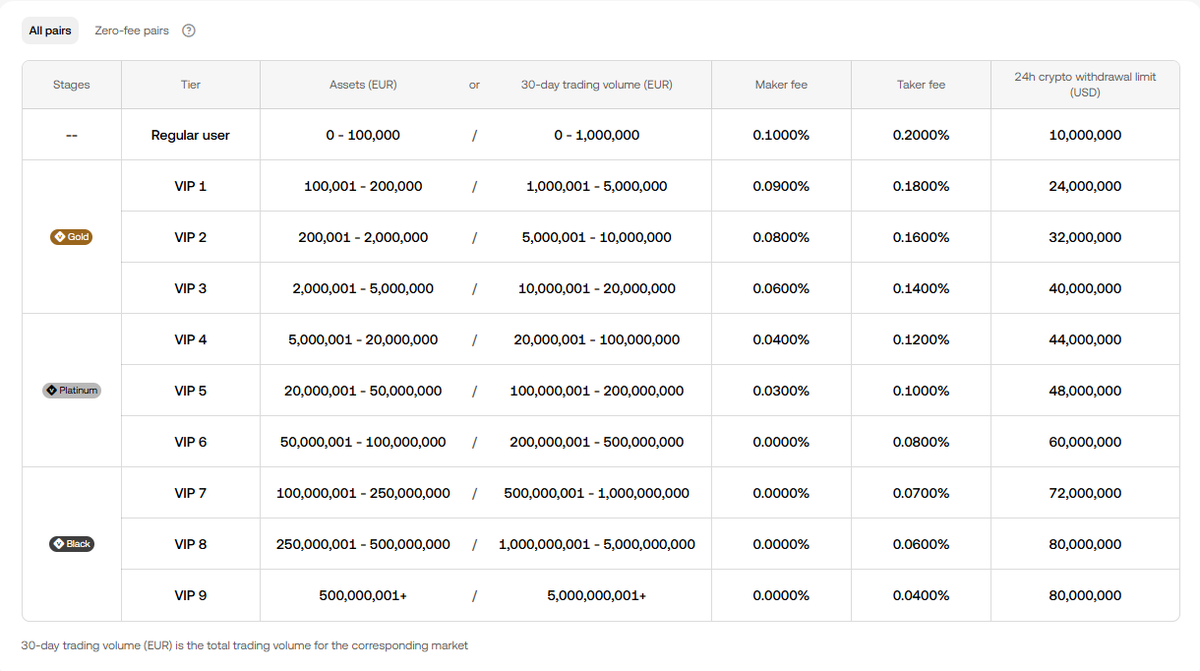Image resolution: width=1200 pixels, height=671 pixels.
Task: Click trading volume 20,000,001 - 100,000,000
Action: click(x=597, y=339)
